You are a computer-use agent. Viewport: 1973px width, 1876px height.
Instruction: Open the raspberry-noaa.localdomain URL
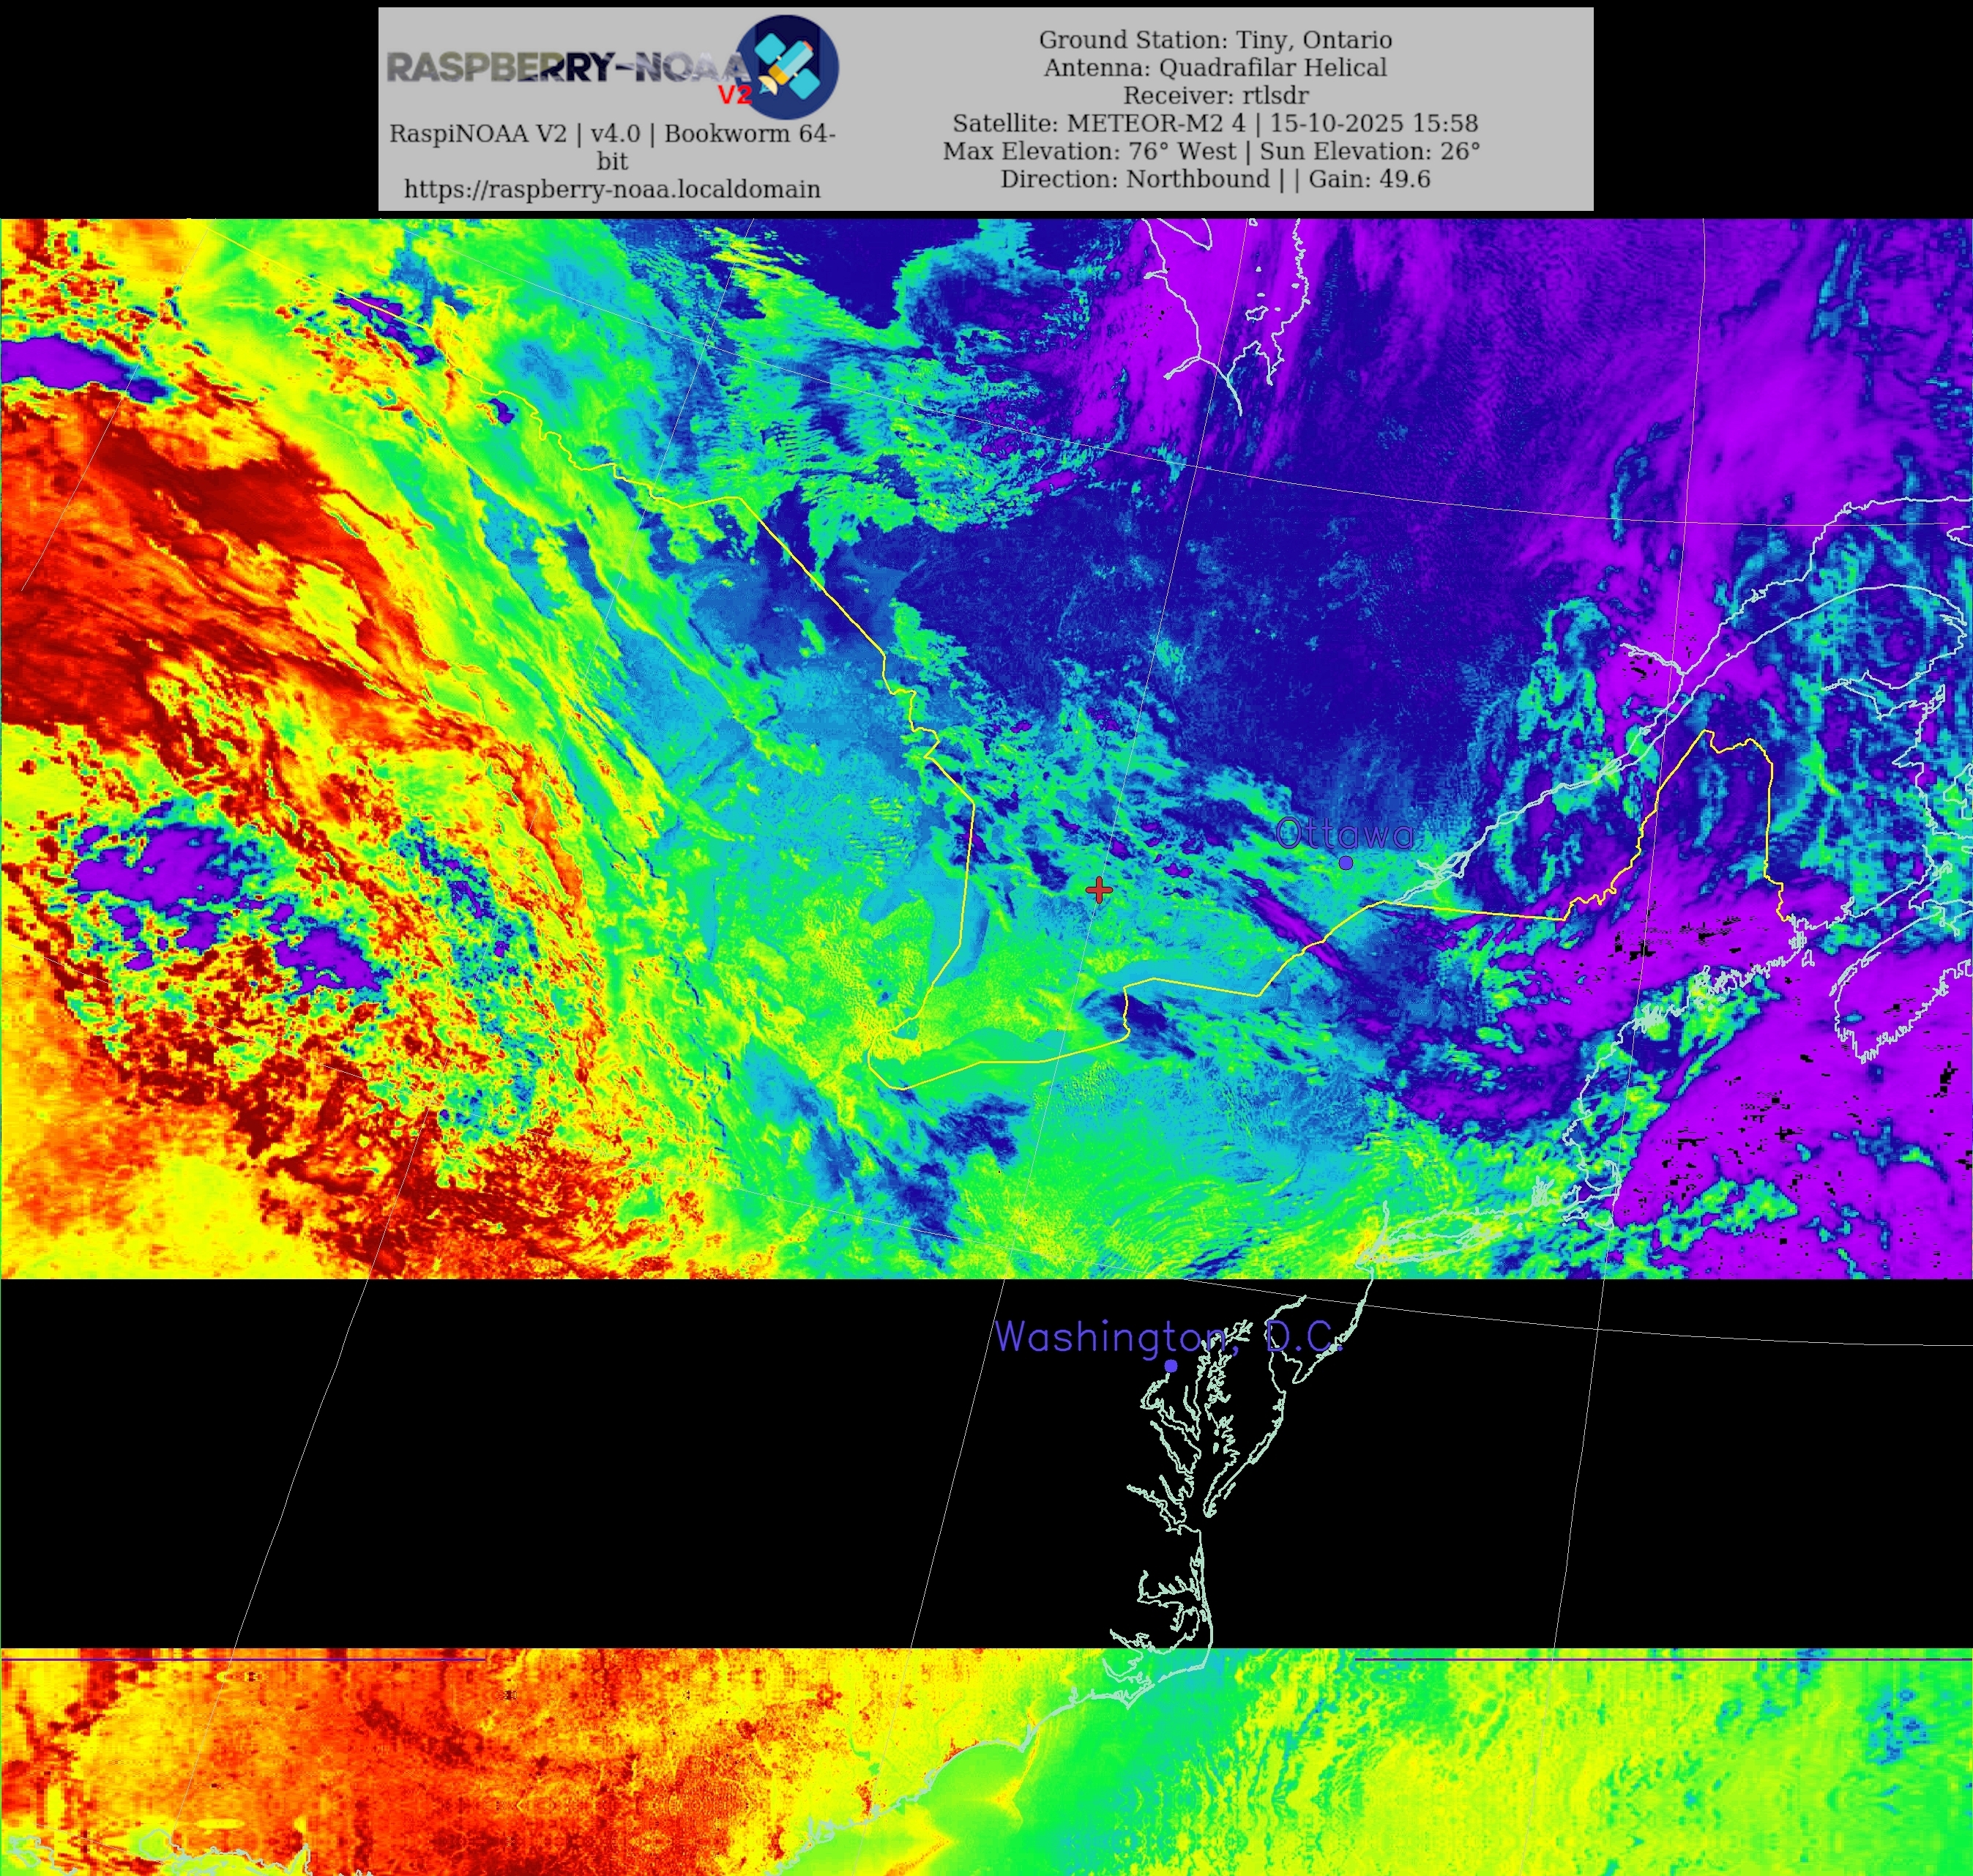(x=612, y=189)
